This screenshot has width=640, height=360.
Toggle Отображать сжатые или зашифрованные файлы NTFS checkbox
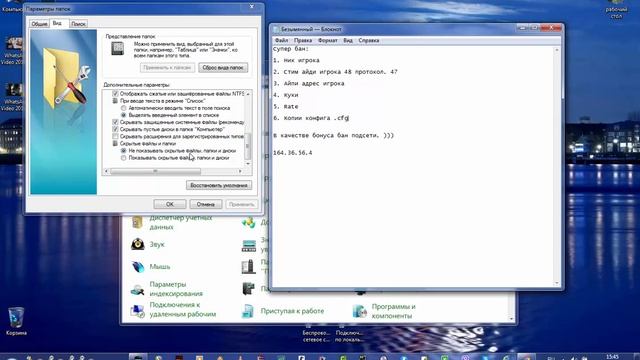115,93
